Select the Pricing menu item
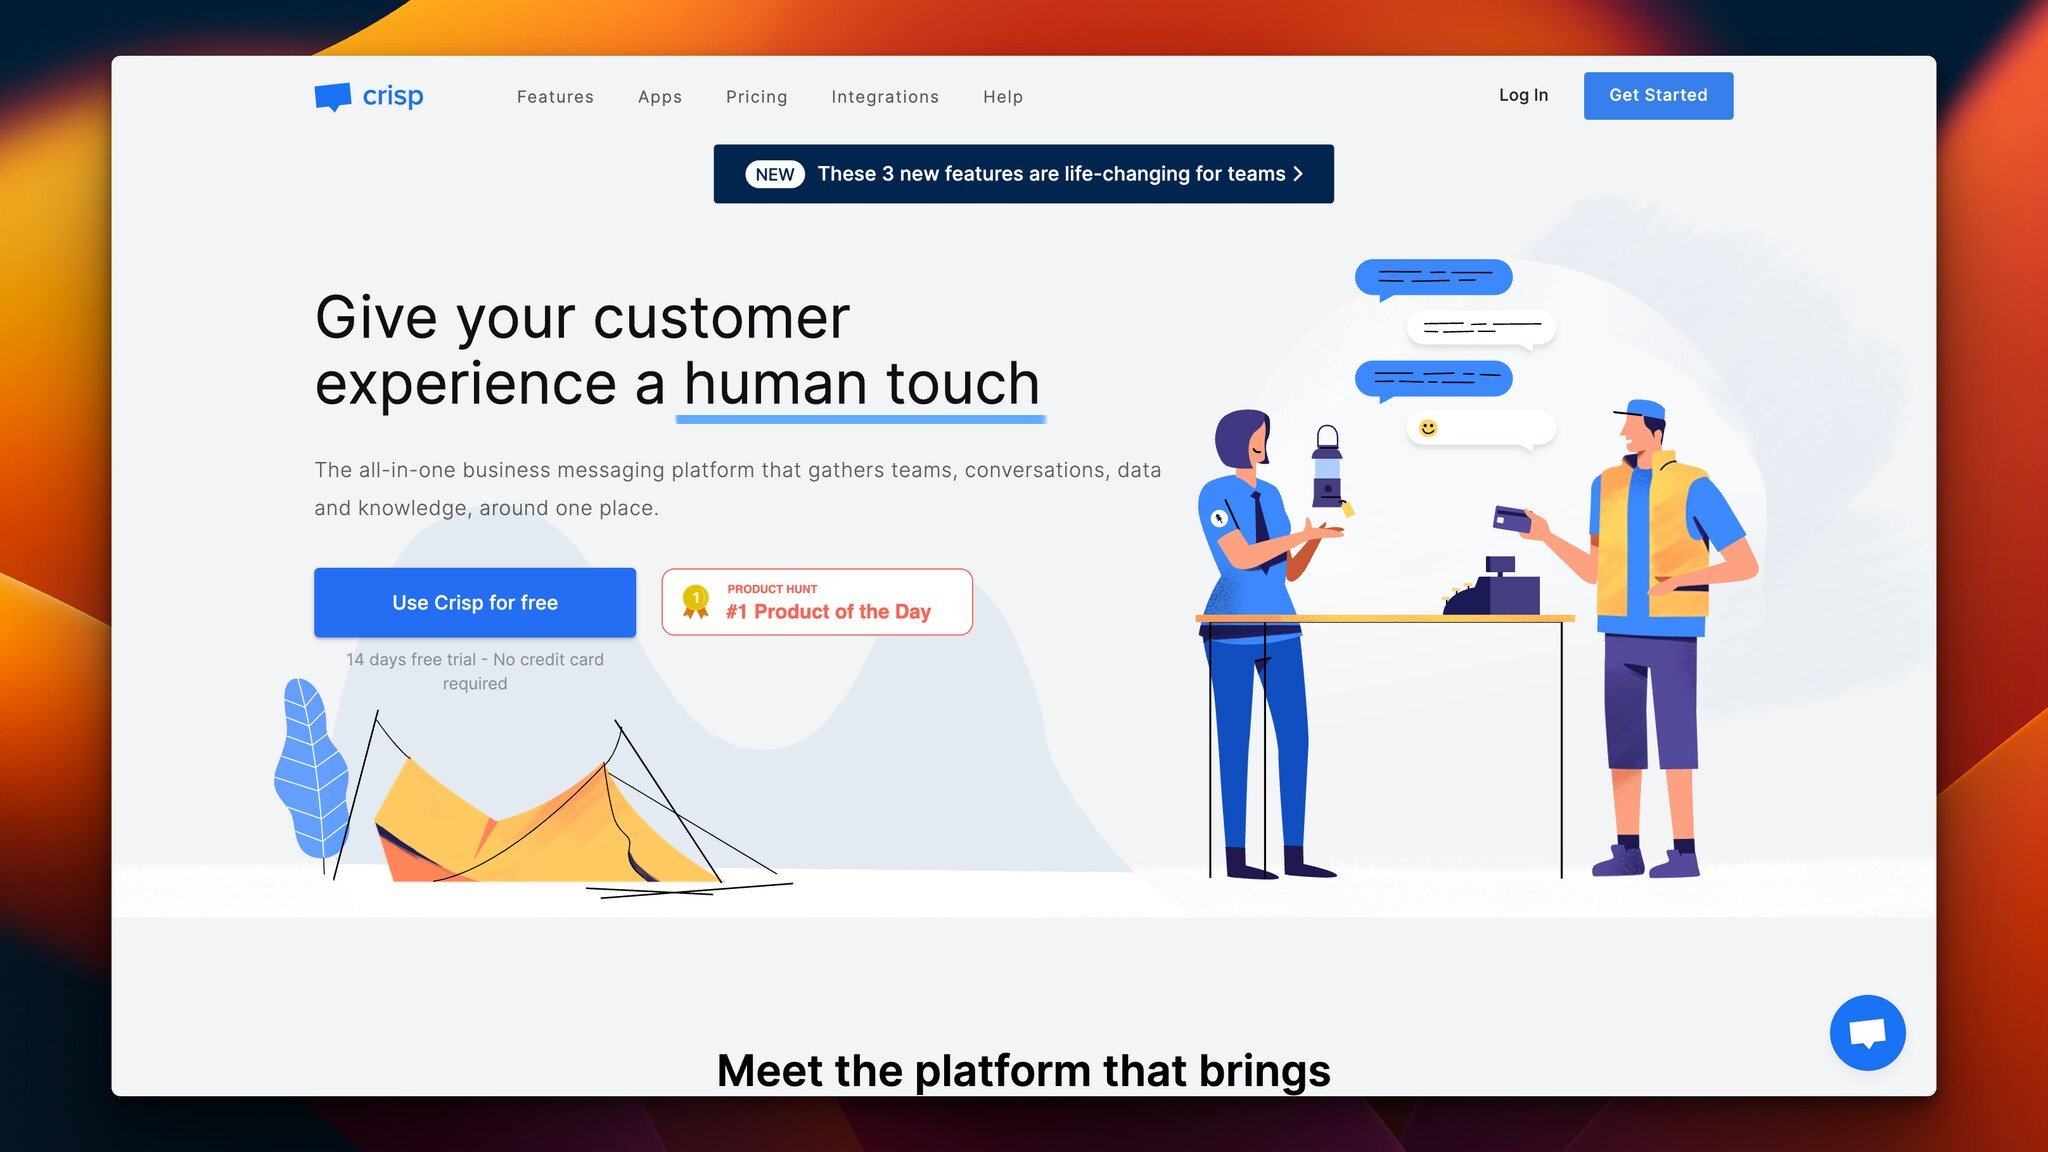This screenshot has width=2048, height=1152. [x=757, y=96]
